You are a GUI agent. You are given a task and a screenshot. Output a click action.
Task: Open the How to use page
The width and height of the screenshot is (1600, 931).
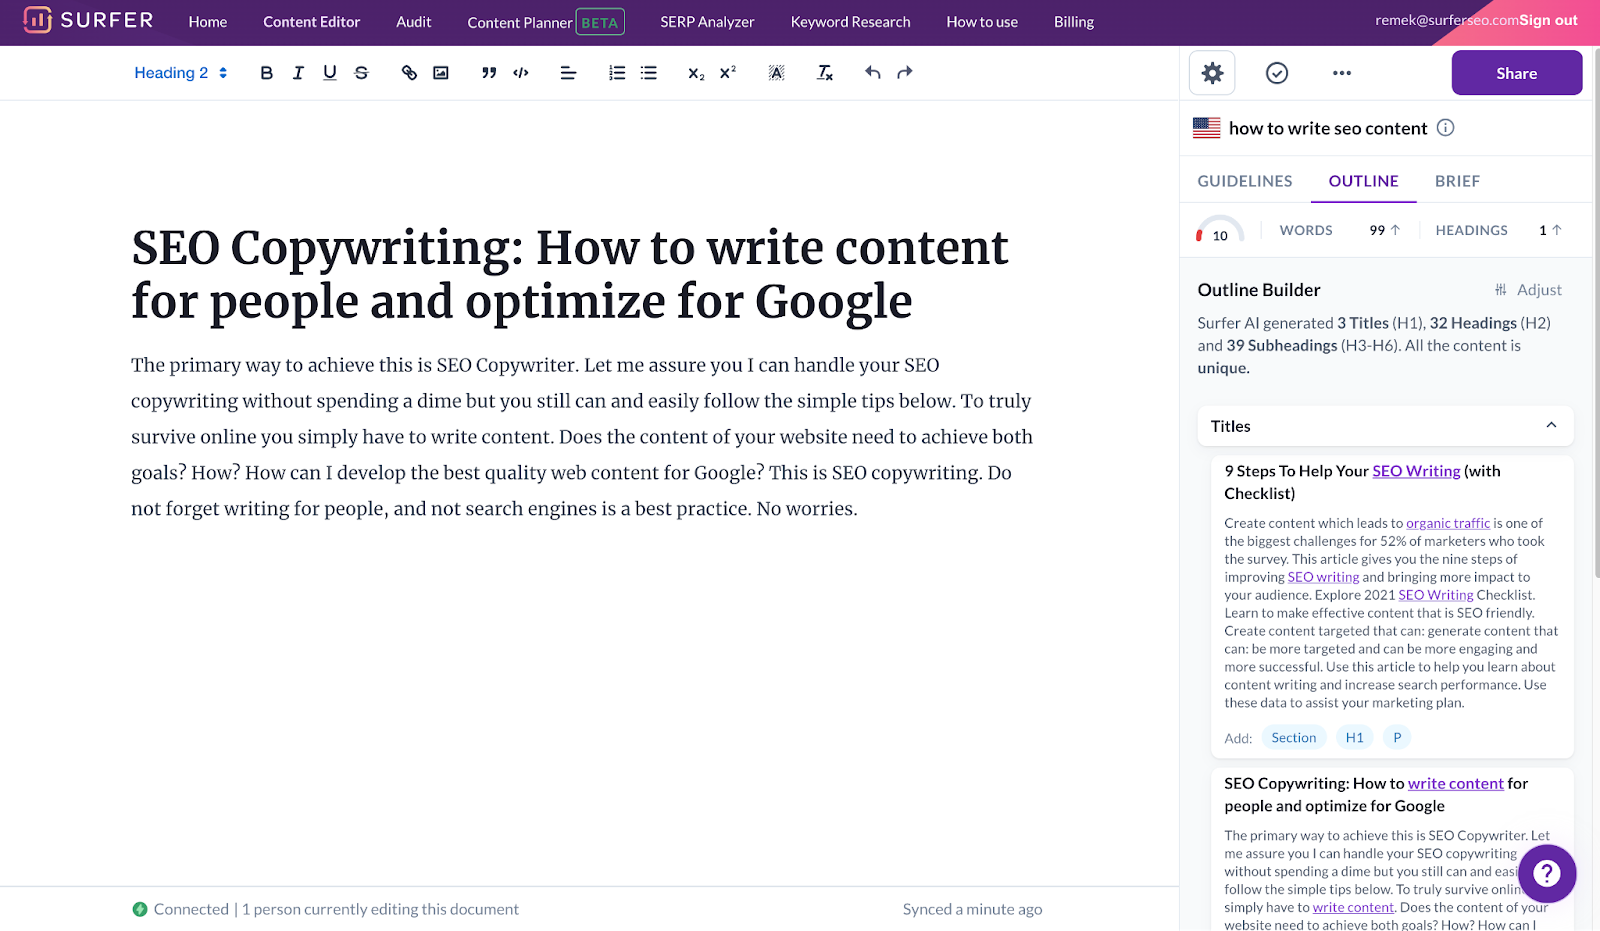[x=982, y=22]
